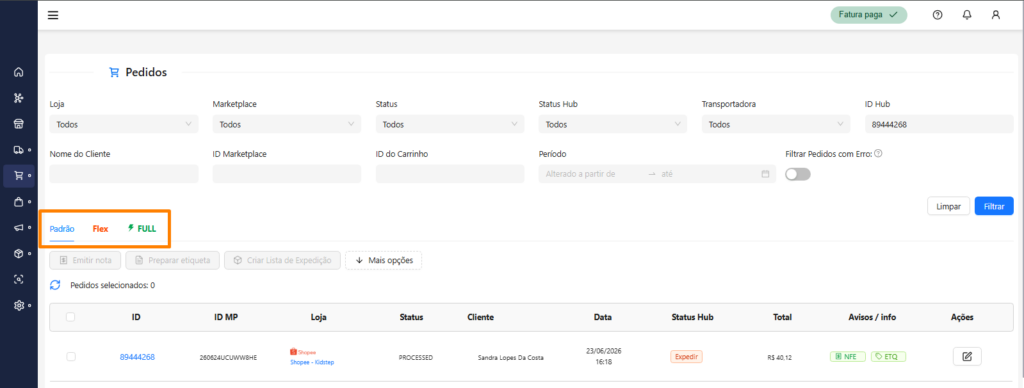
Task: Open scan icon in sidebar
Action: (18, 279)
